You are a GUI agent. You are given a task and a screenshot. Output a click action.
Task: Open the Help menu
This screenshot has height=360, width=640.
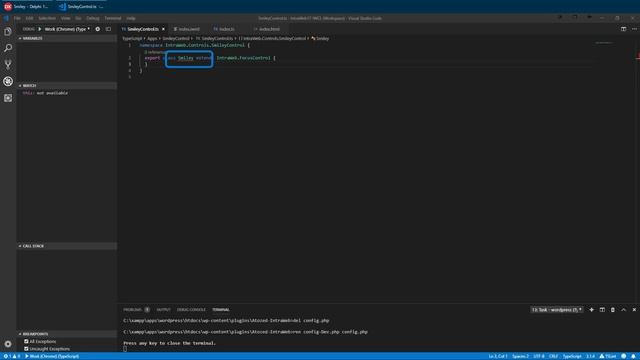131,18
